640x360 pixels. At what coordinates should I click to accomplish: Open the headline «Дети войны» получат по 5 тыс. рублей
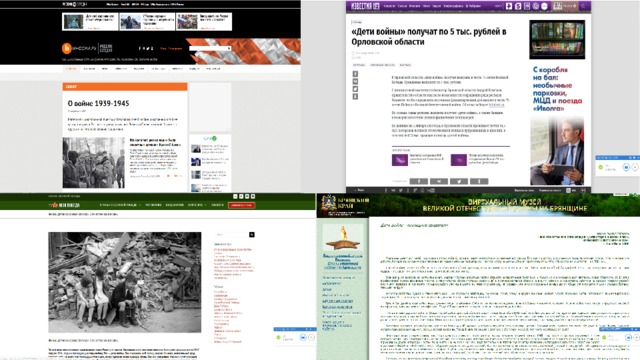429,37
